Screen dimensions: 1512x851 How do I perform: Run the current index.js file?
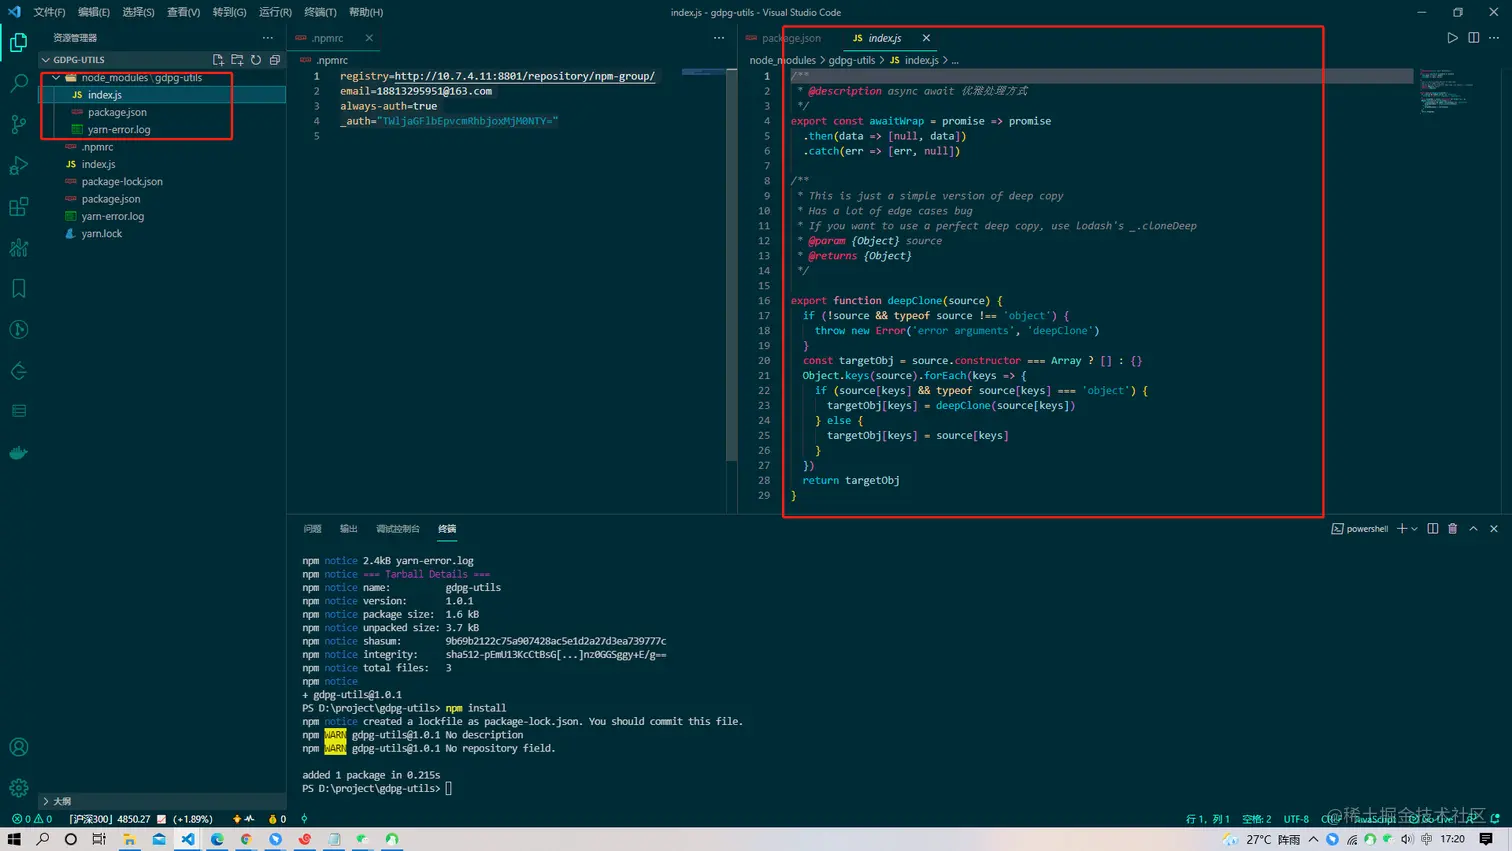pos(1452,38)
